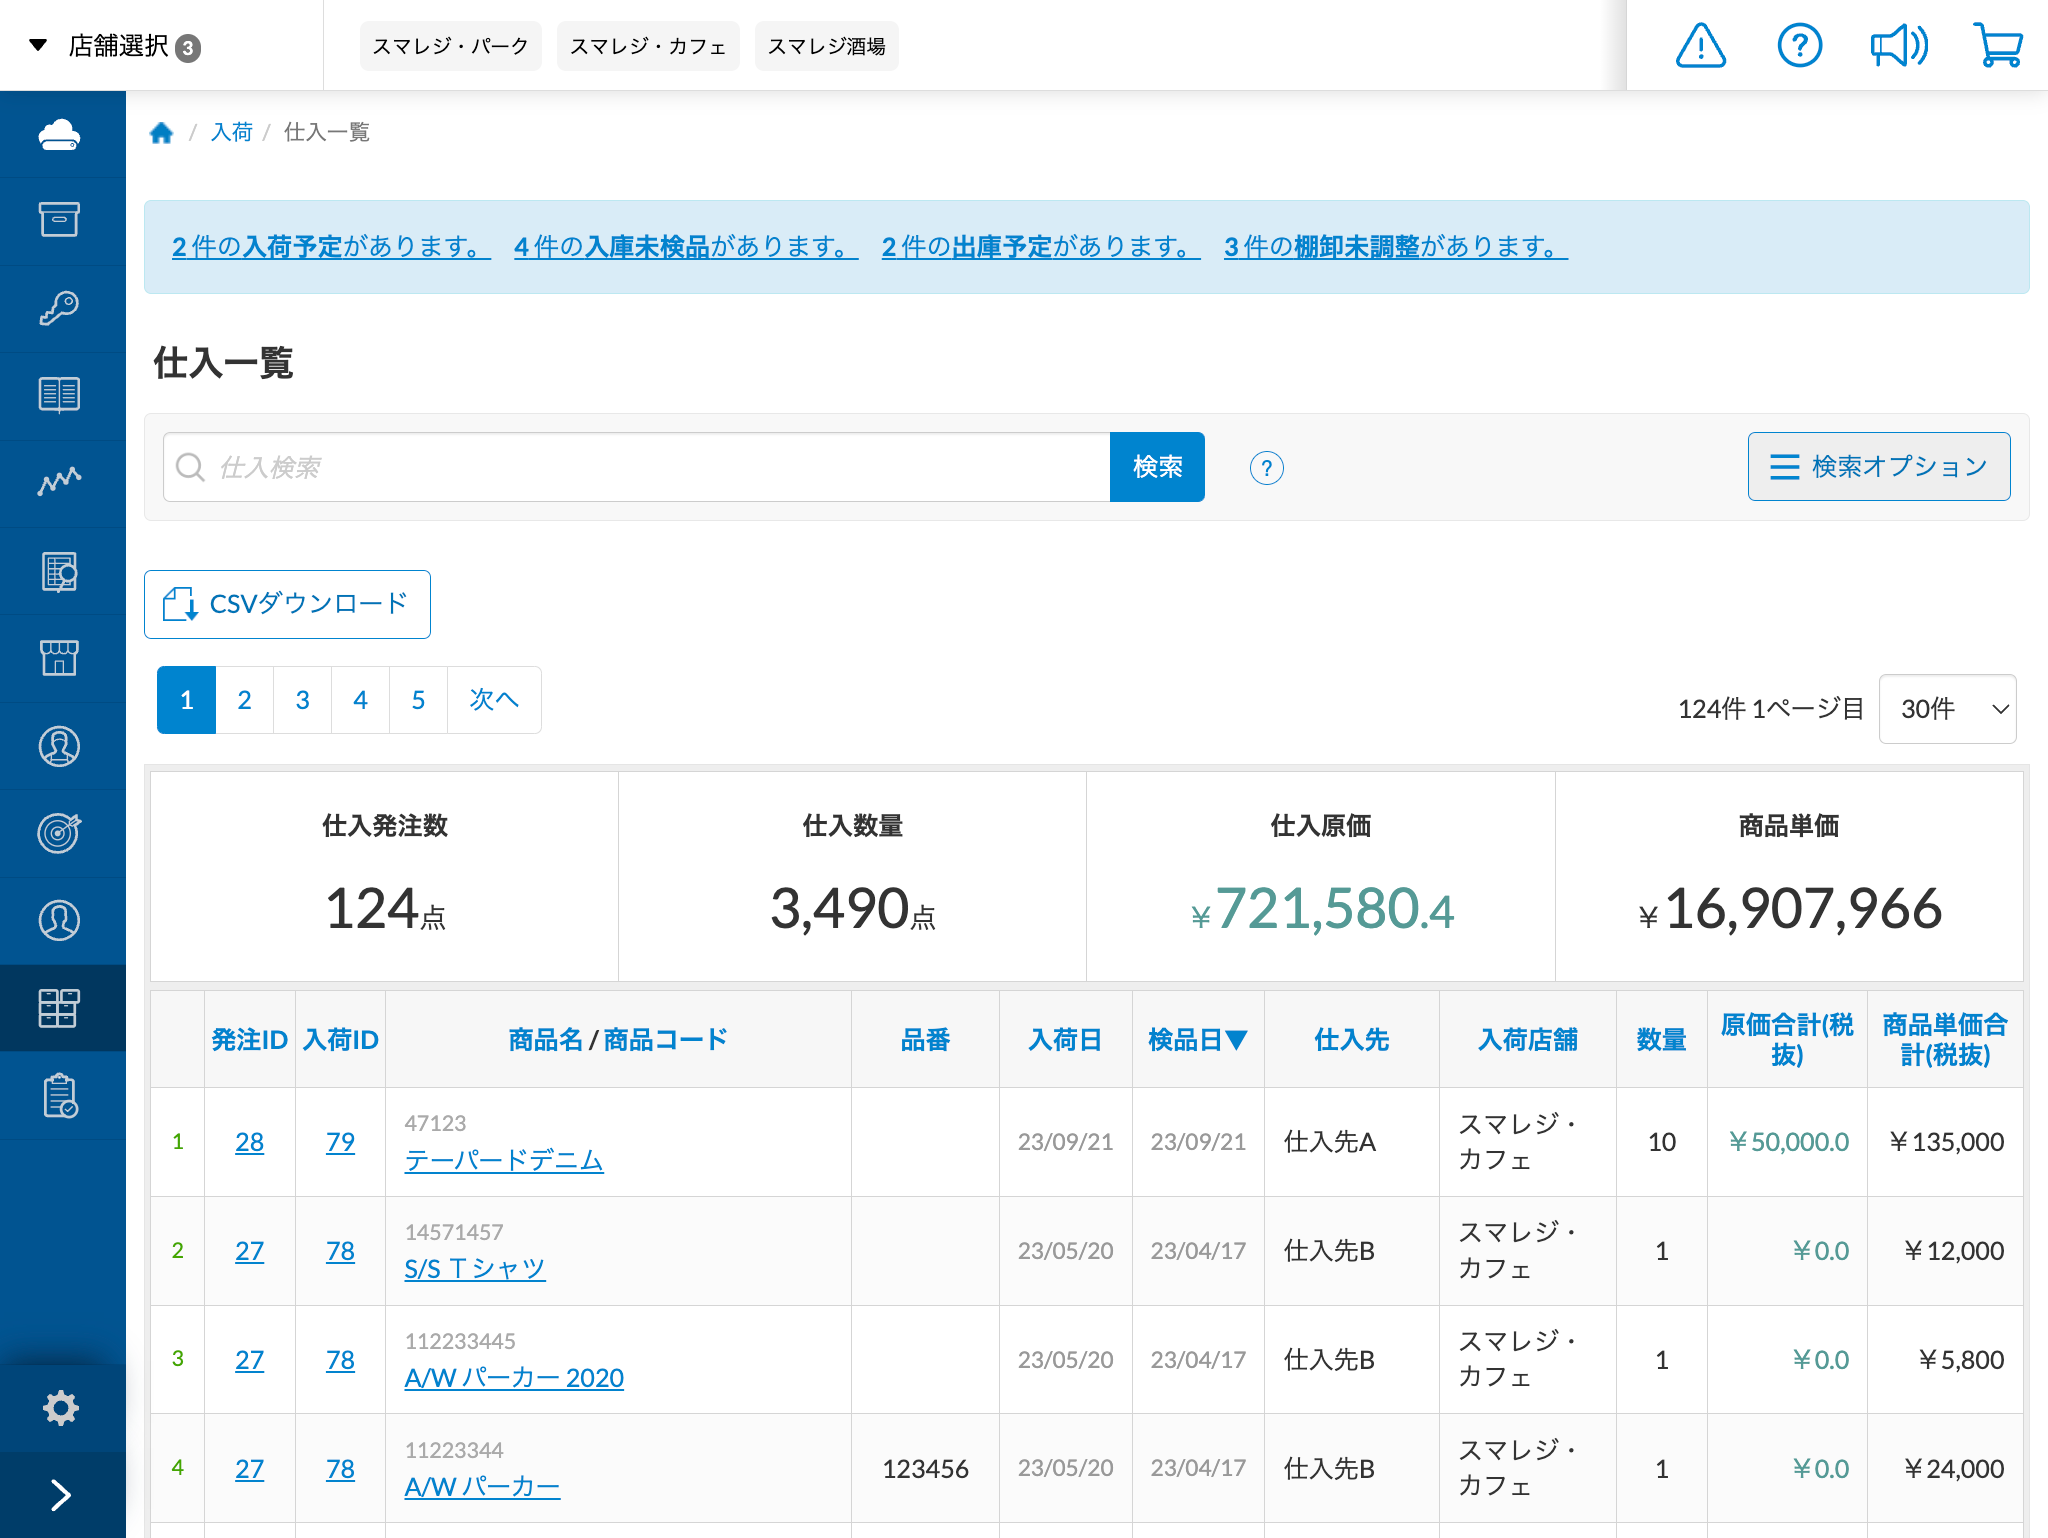The width and height of the screenshot is (2048, 1538).
Task: Click the cloud icon at sidebar top
Action: pyautogui.click(x=61, y=134)
